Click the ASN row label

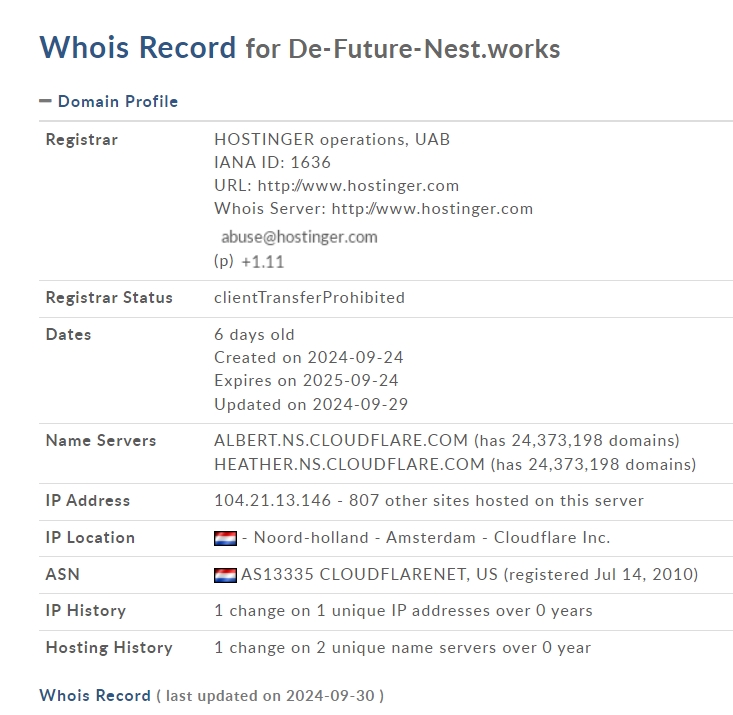pyautogui.click(x=63, y=574)
